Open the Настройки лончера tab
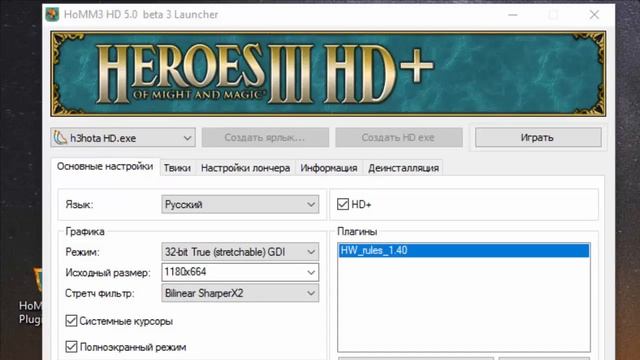This screenshot has height=360, width=640. click(x=245, y=168)
